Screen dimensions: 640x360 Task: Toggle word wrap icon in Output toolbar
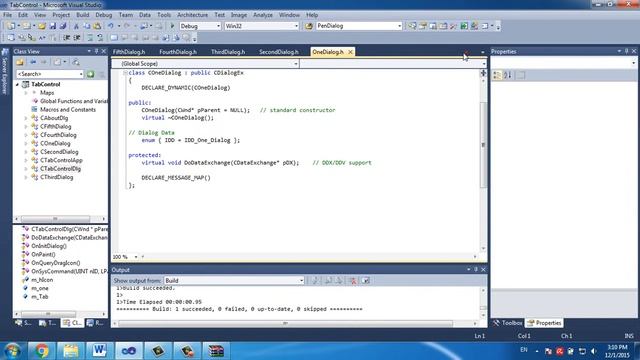(365, 280)
